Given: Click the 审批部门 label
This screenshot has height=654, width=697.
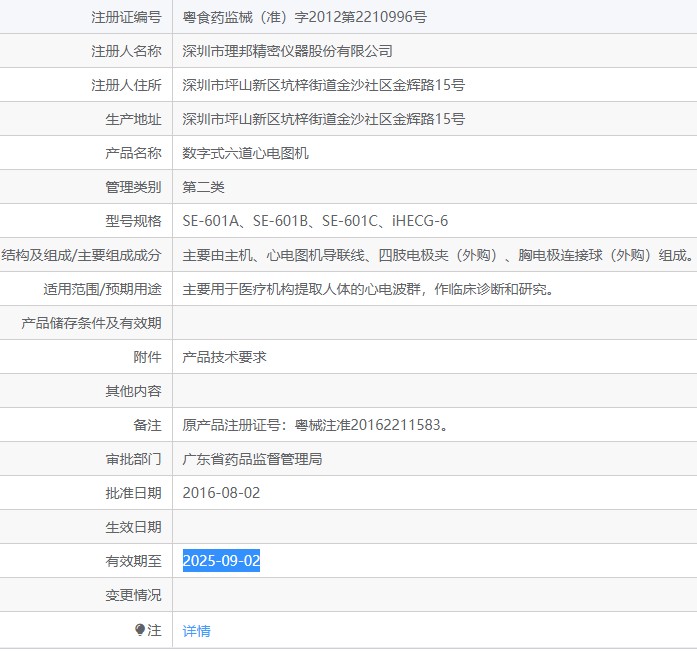Looking at the screenshot, I should [x=133, y=459].
